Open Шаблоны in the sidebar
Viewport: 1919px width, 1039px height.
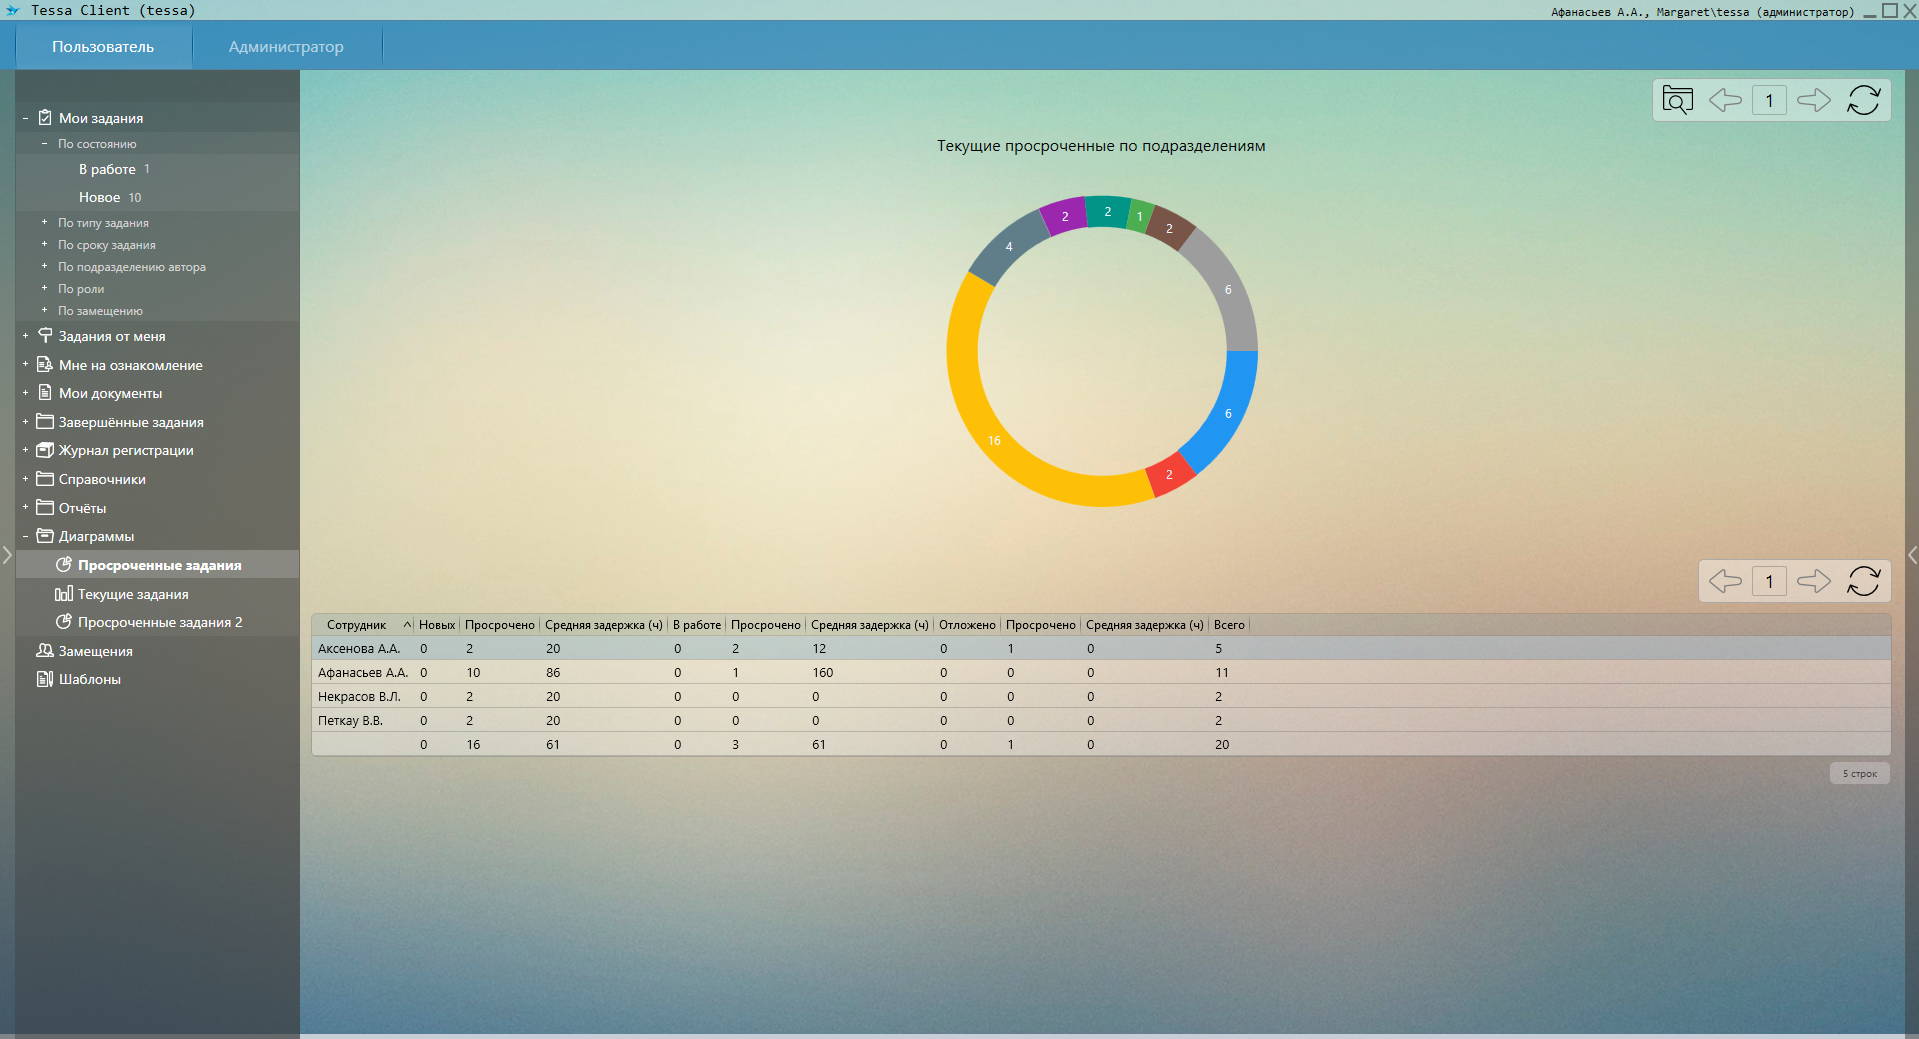89,679
